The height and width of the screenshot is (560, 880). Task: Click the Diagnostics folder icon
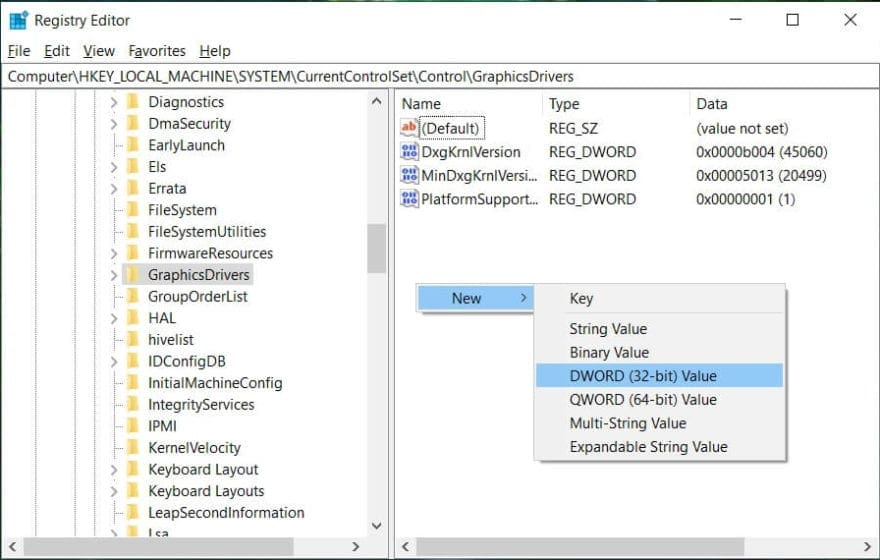coord(133,102)
